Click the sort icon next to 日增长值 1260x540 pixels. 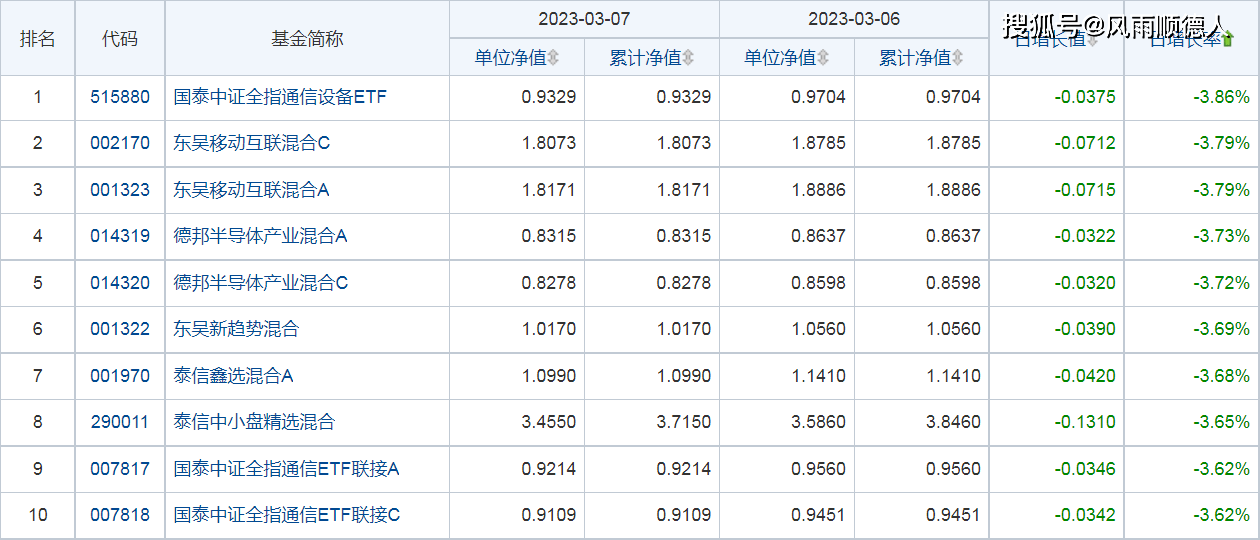point(1092,40)
